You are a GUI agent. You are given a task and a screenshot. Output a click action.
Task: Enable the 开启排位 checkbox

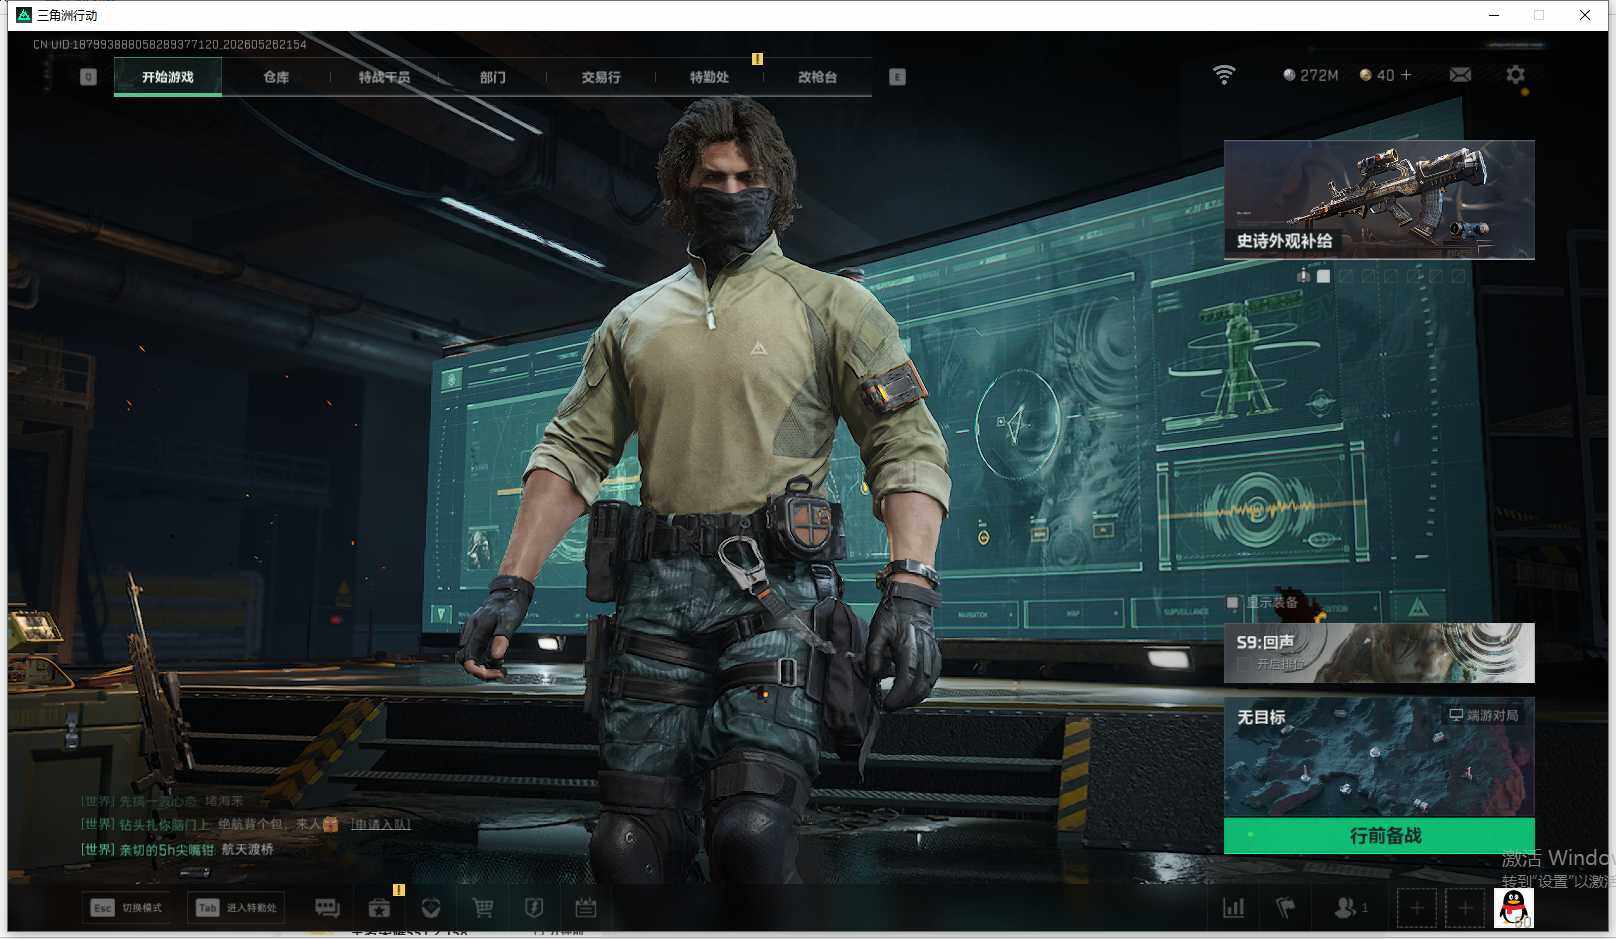(1243, 664)
